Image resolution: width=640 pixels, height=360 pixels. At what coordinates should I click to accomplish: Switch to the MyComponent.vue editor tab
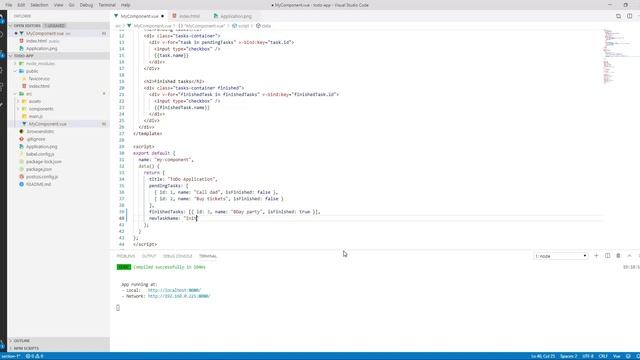pyautogui.click(x=139, y=16)
